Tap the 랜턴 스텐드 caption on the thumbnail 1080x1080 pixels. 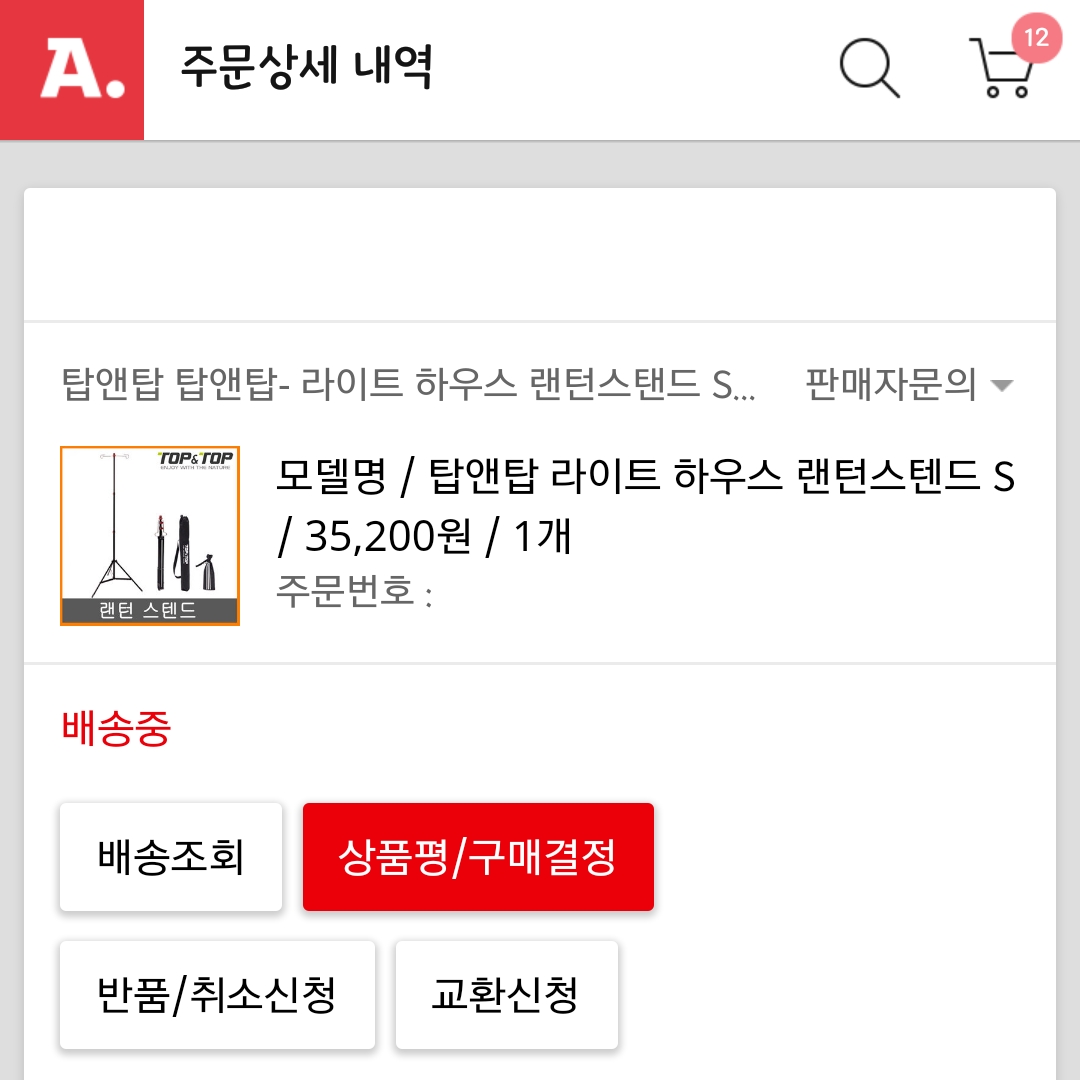tap(149, 611)
